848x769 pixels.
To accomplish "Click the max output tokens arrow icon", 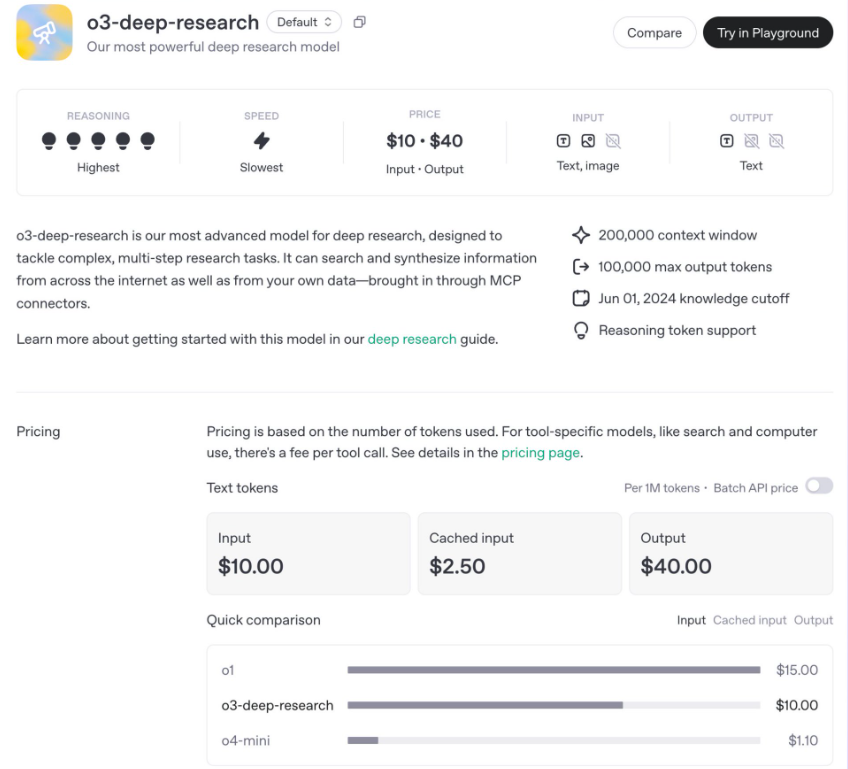I will [x=580, y=267].
